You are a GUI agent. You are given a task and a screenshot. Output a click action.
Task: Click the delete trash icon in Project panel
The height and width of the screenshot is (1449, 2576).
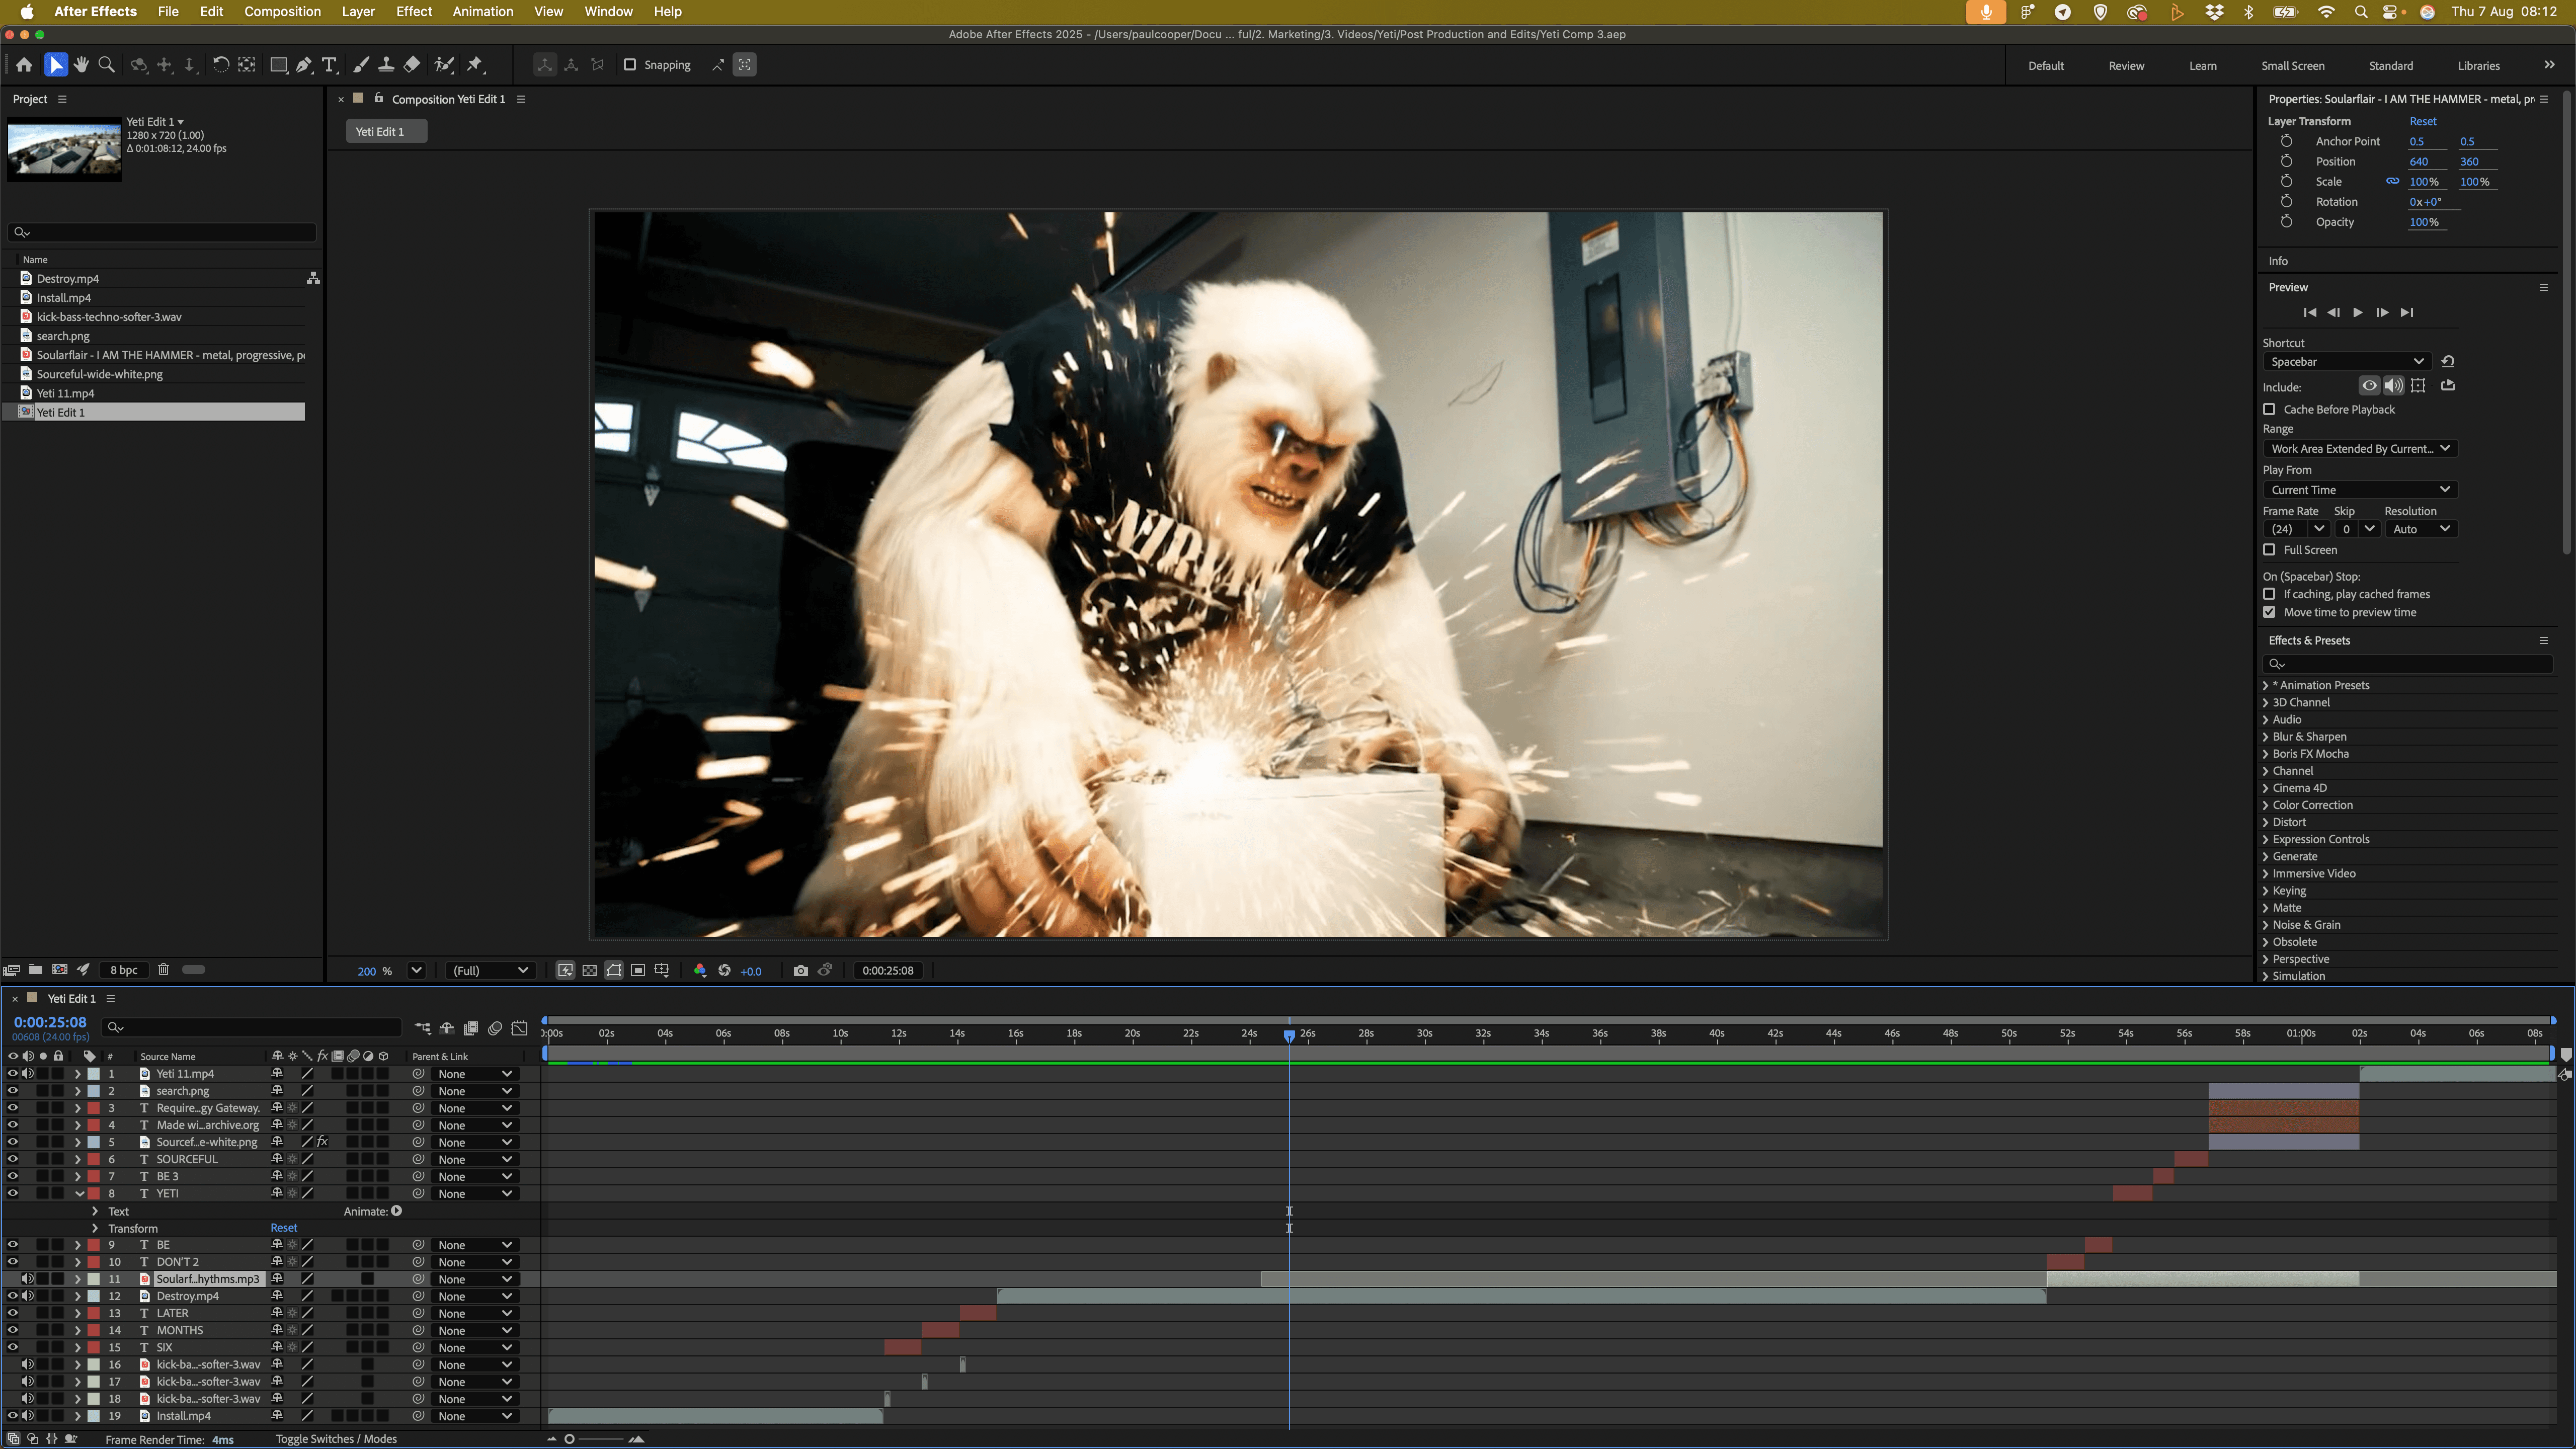pyautogui.click(x=163, y=969)
